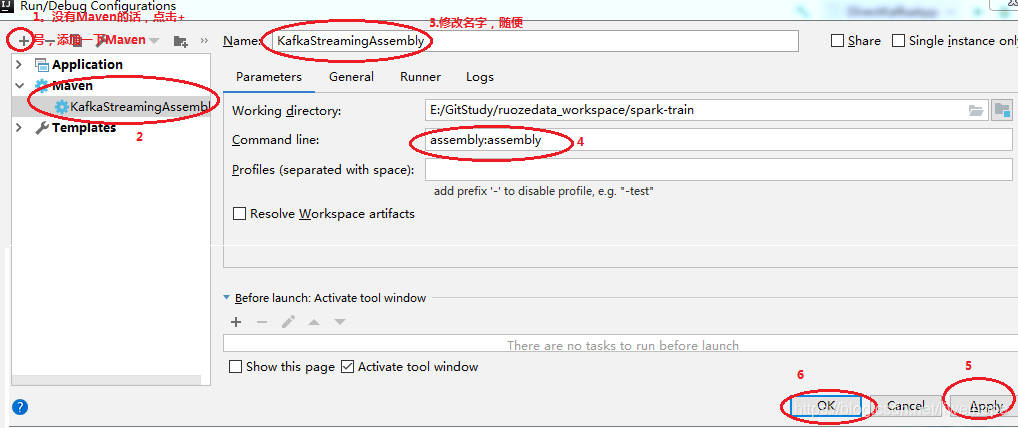Click the Profiles input field
Screen dimensions: 1018x428
(719, 170)
